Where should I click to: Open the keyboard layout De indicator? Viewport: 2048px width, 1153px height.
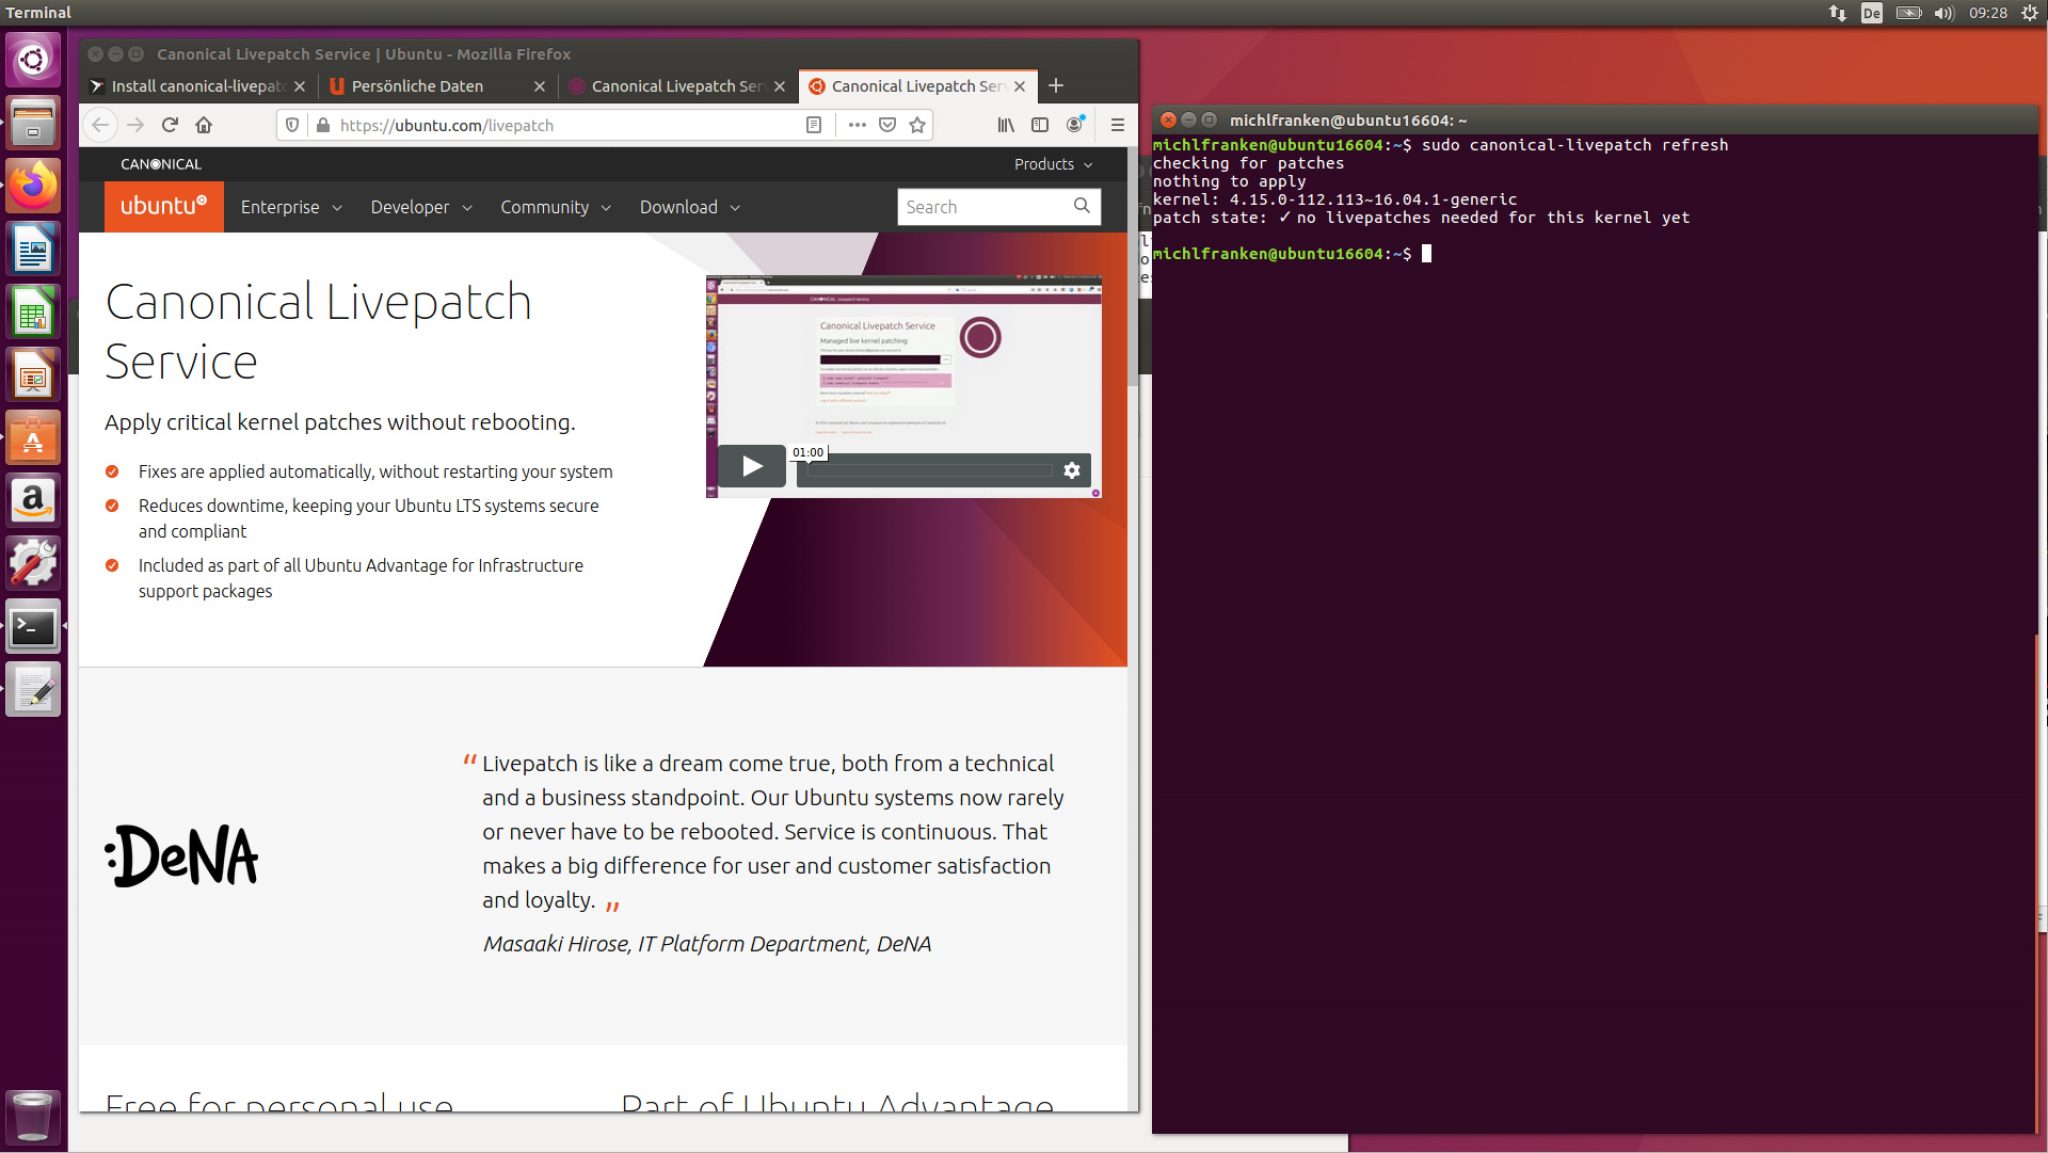click(x=1871, y=13)
